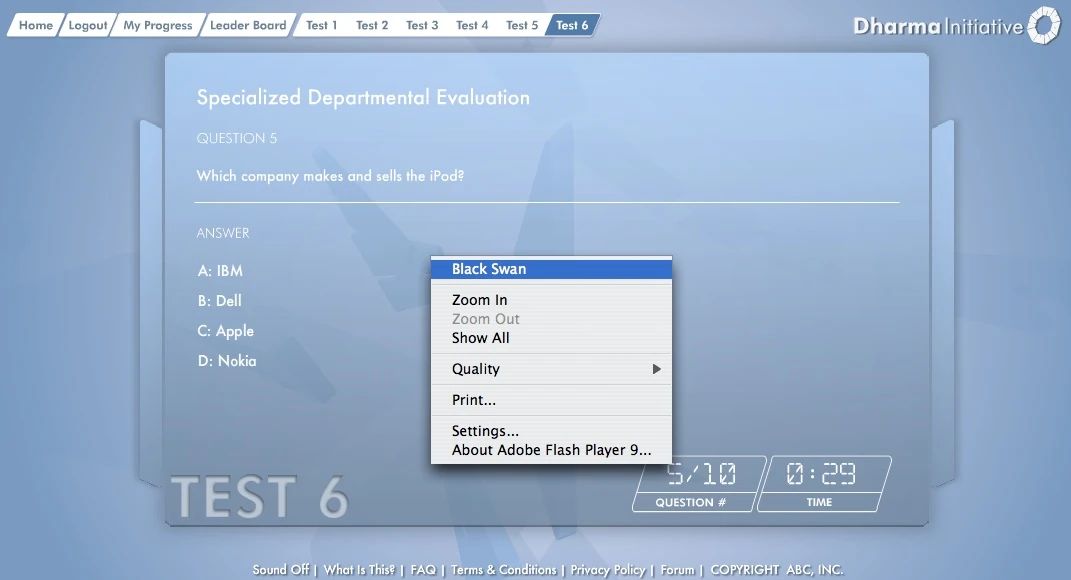Choose answer B: Dell
Screen dimensions: 1071x580
[x=219, y=301]
